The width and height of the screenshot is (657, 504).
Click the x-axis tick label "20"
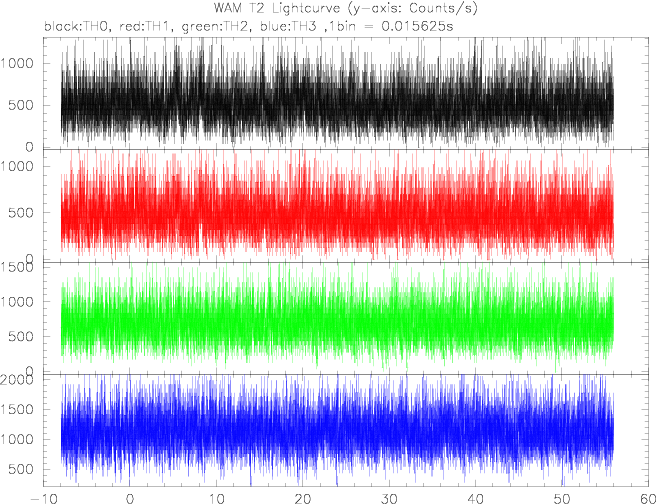tap(303, 499)
